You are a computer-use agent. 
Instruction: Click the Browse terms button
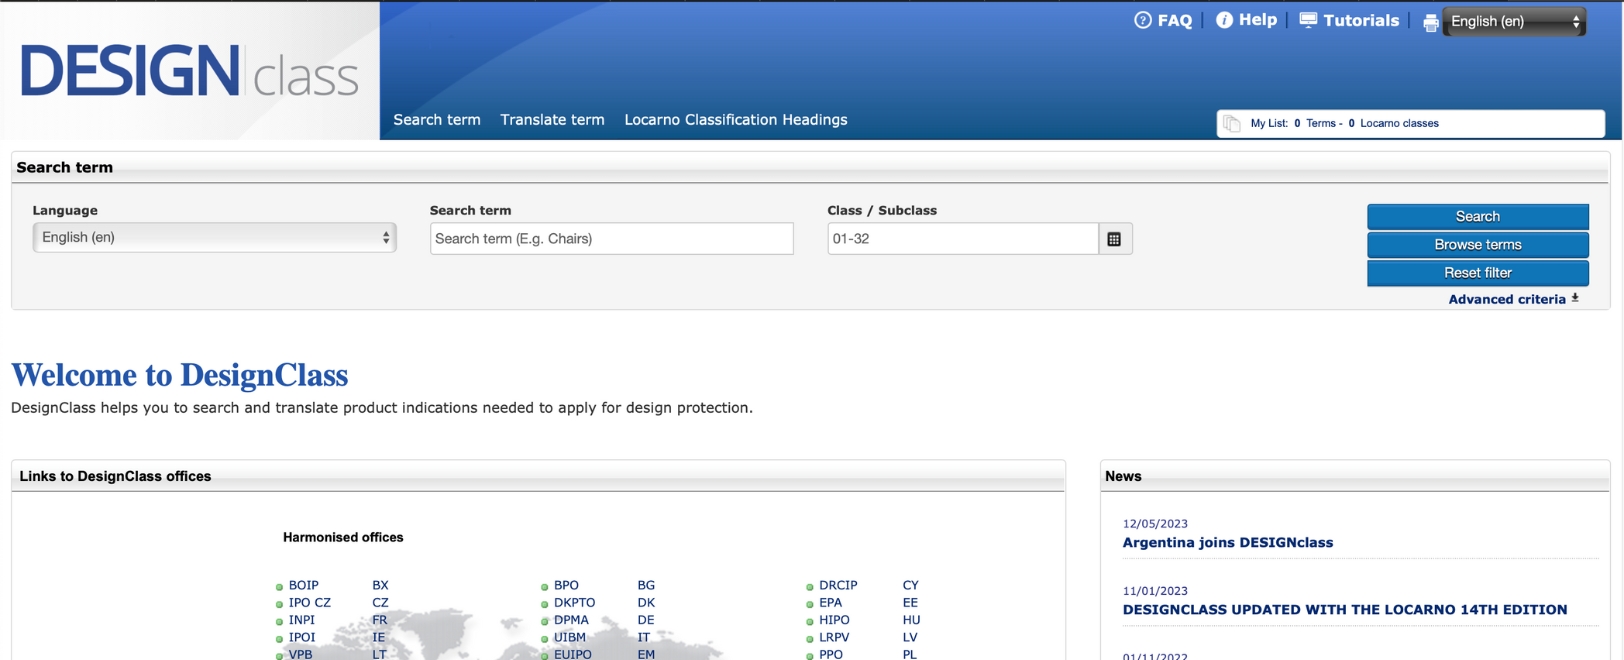[1478, 244]
